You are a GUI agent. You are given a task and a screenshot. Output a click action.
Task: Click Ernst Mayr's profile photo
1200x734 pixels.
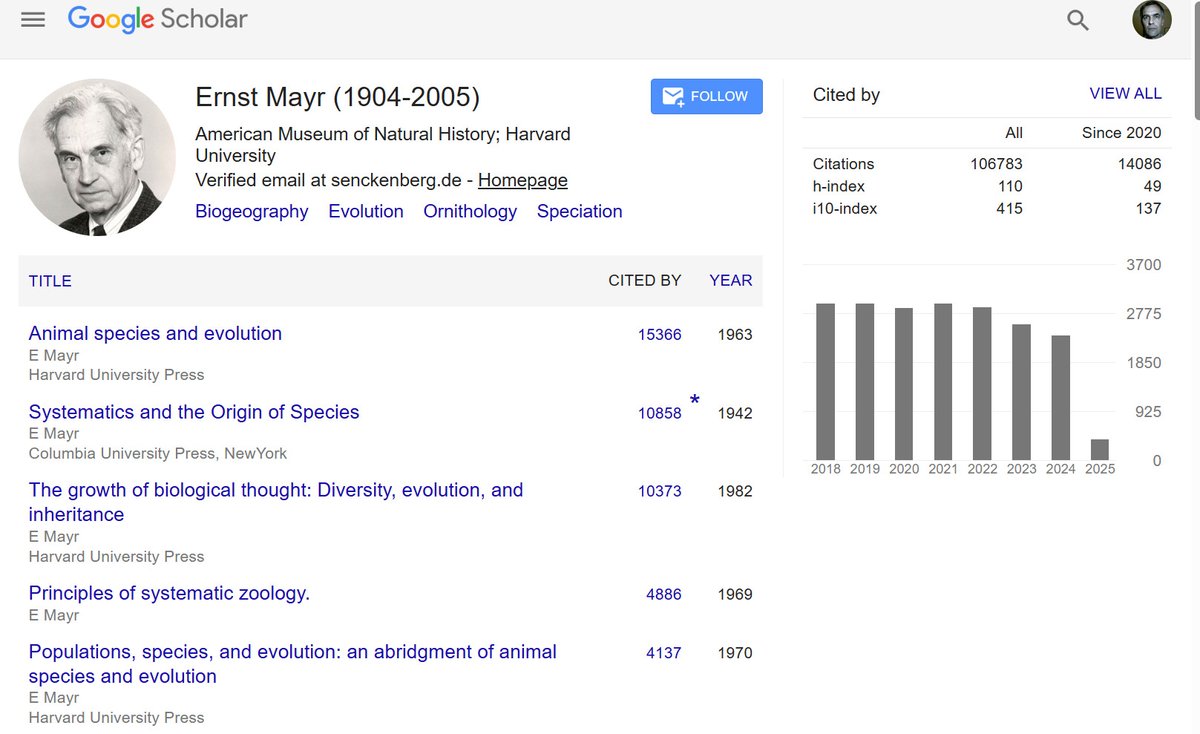coord(97,158)
